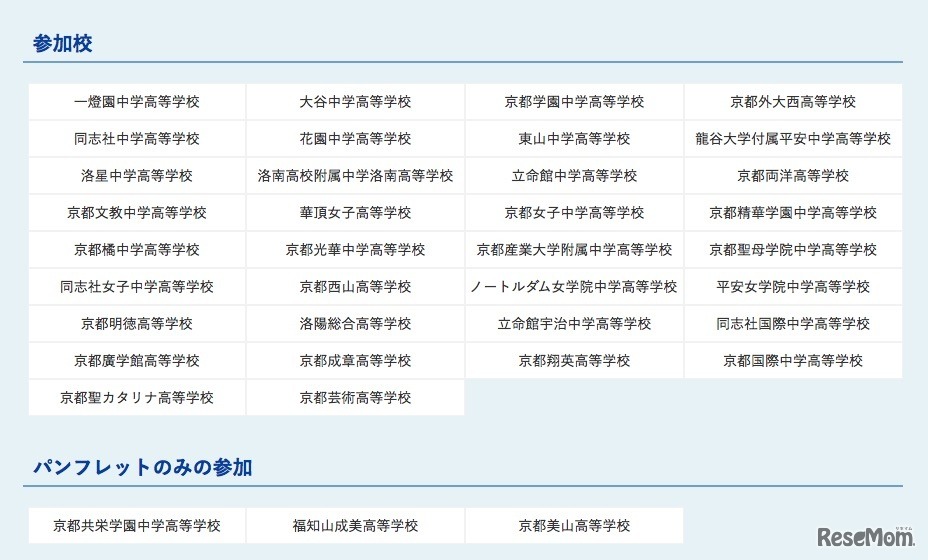Image resolution: width=928 pixels, height=560 pixels.
Task: Click ノートルダム女学院中学高等学校 cell
Action: click(574, 287)
